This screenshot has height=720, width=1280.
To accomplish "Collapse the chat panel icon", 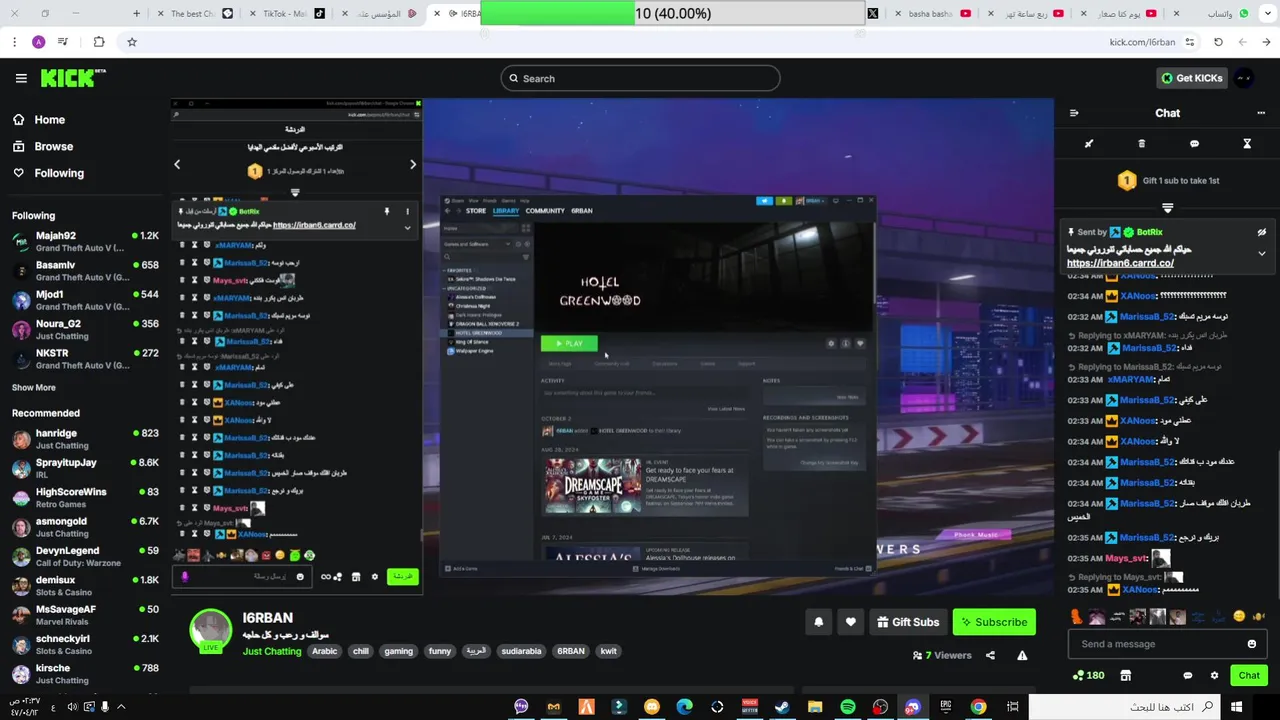I will click(1074, 113).
